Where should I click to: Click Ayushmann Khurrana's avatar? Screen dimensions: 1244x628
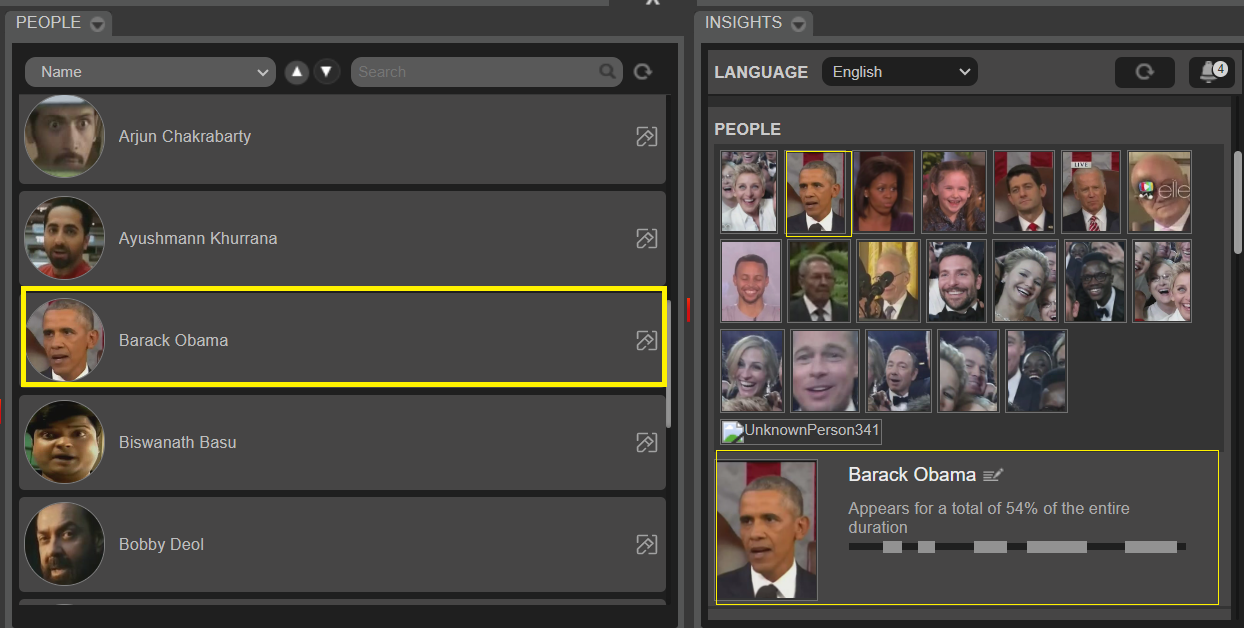pyautogui.click(x=64, y=239)
